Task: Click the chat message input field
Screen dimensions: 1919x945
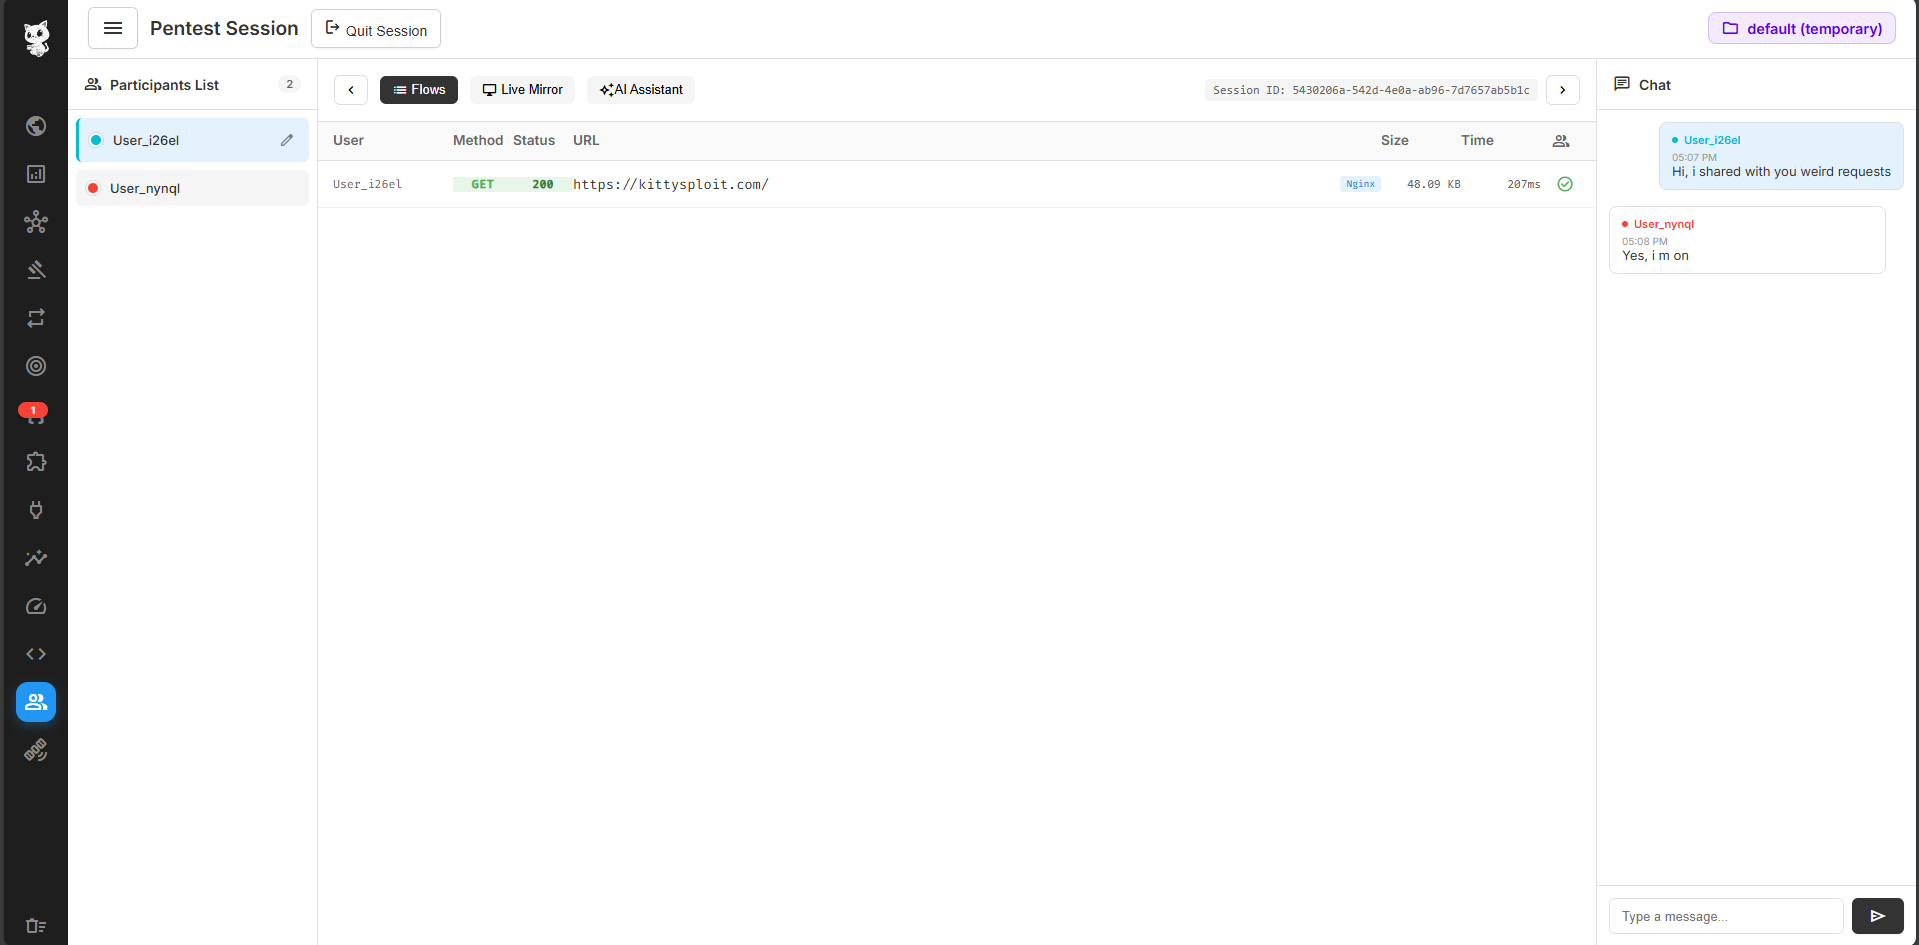Action: [1725, 916]
